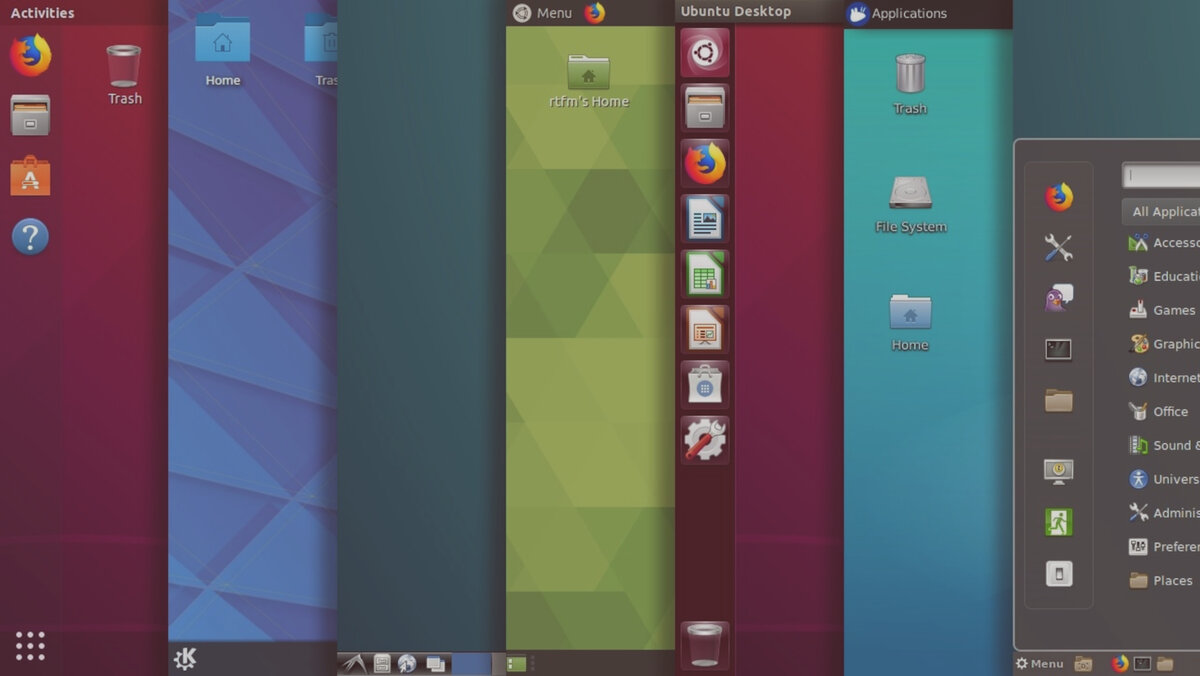Select Trash icon on Xfce desktop

[x=910, y=84]
